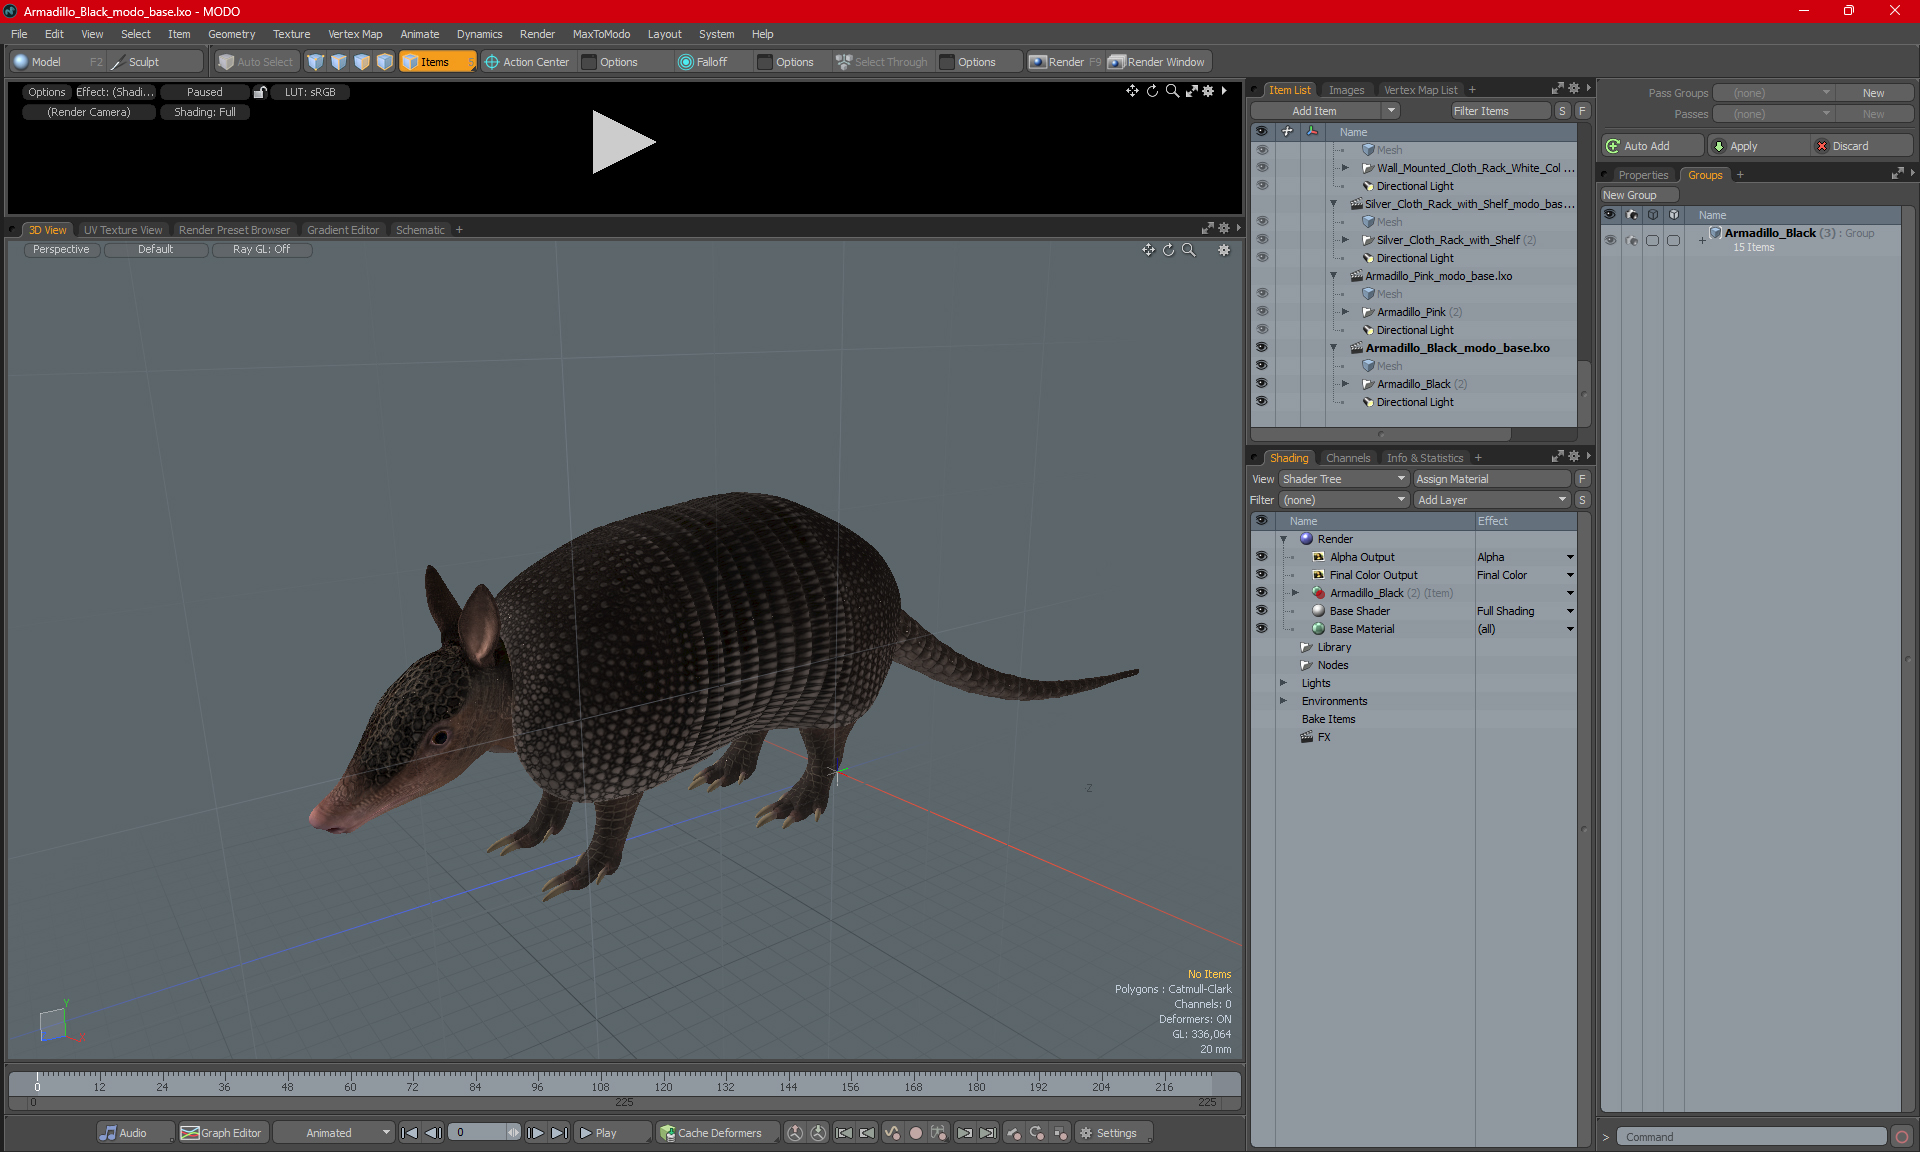Toggle Base Shader visibility
The height and width of the screenshot is (1152, 1920).
1261,611
